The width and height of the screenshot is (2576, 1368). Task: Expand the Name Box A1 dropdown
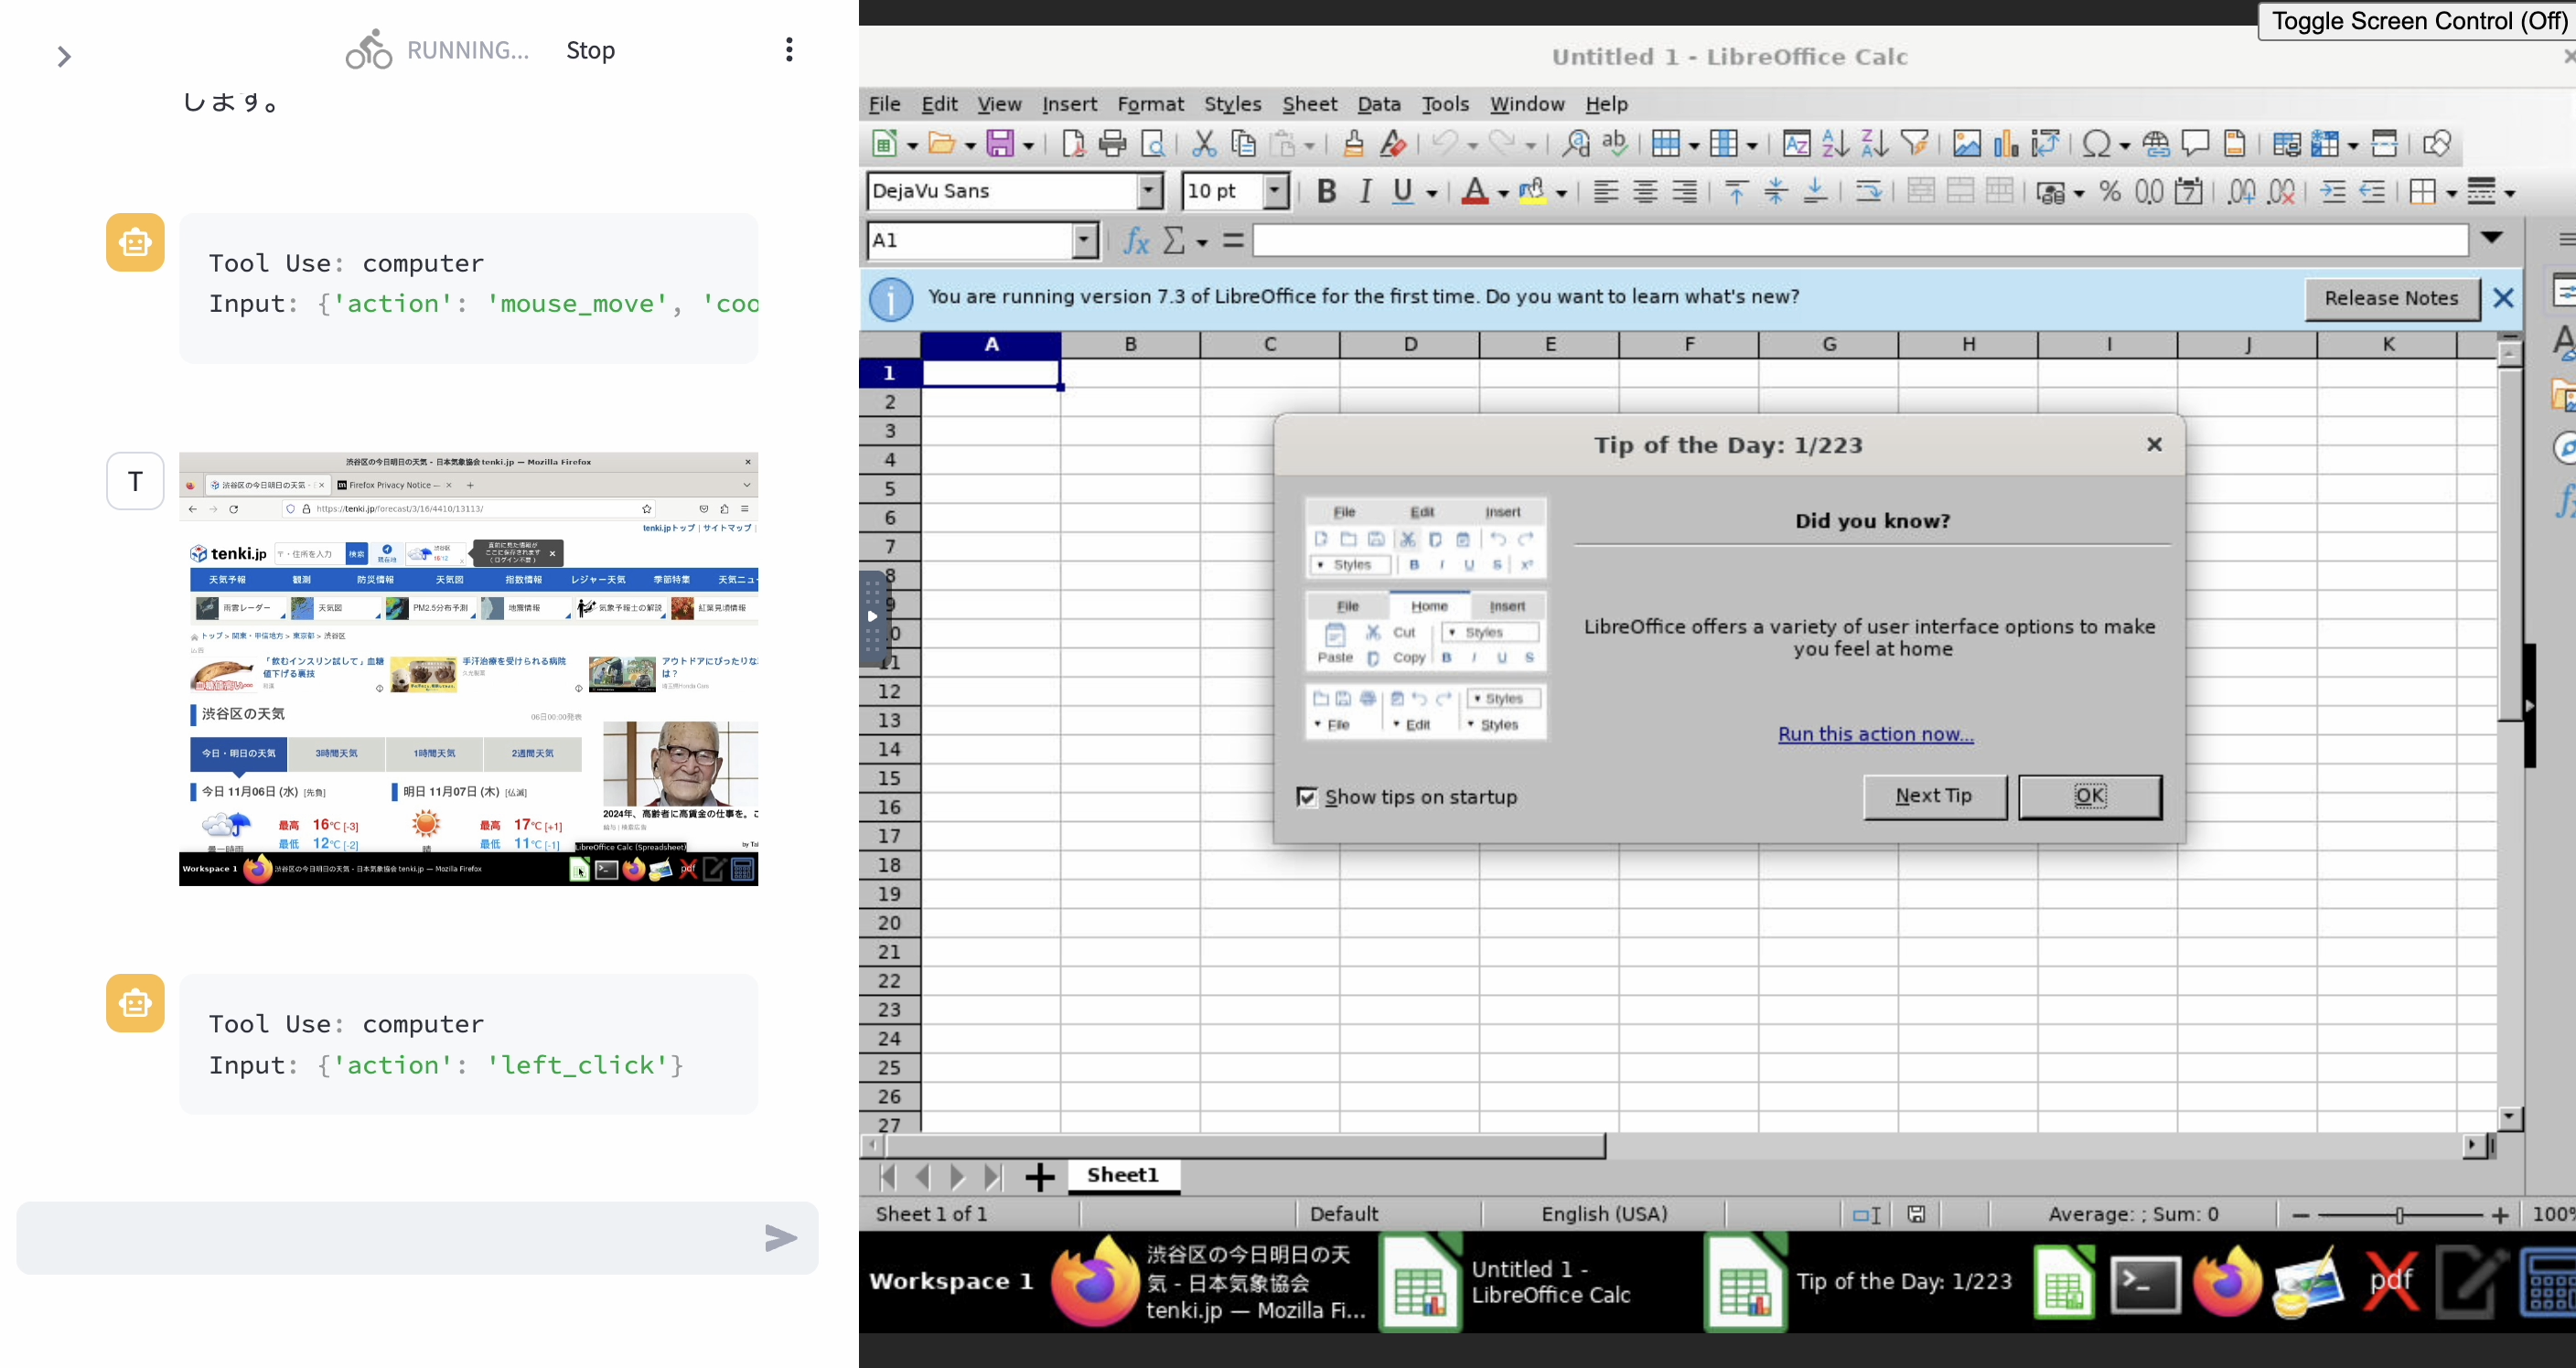coord(1084,240)
